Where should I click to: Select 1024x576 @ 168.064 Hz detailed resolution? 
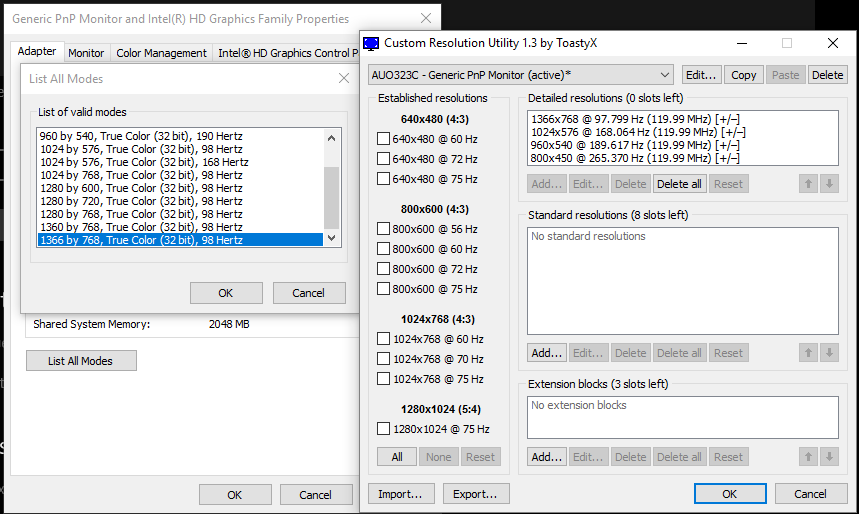click(638, 132)
